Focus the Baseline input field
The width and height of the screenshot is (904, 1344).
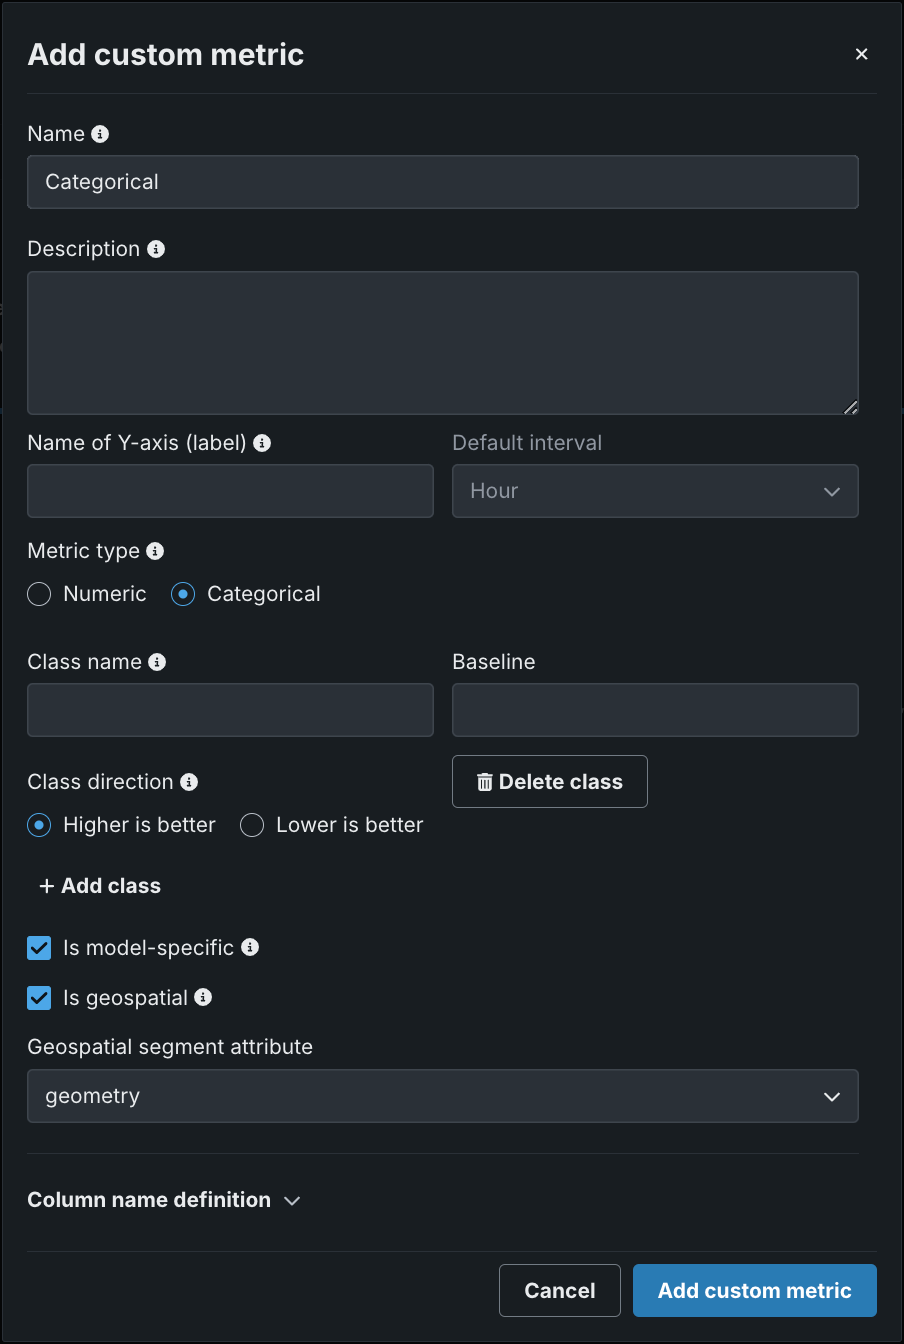point(655,710)
